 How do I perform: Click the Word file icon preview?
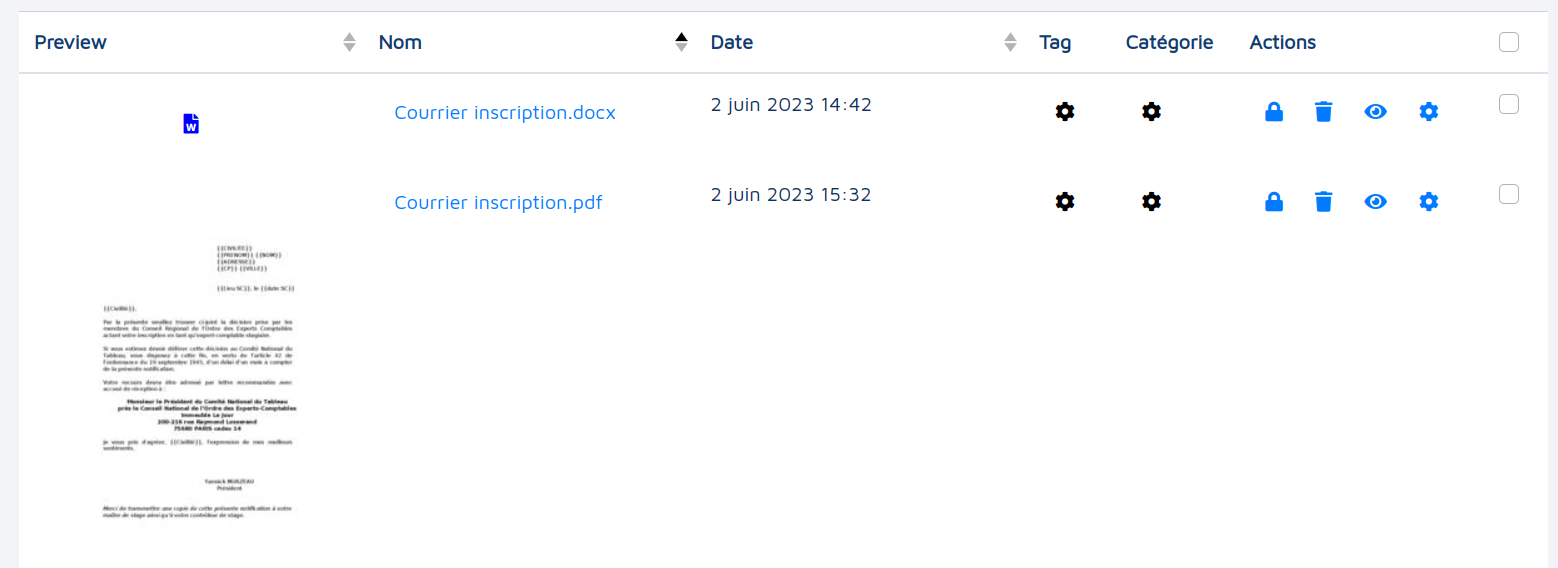[191, 124]
